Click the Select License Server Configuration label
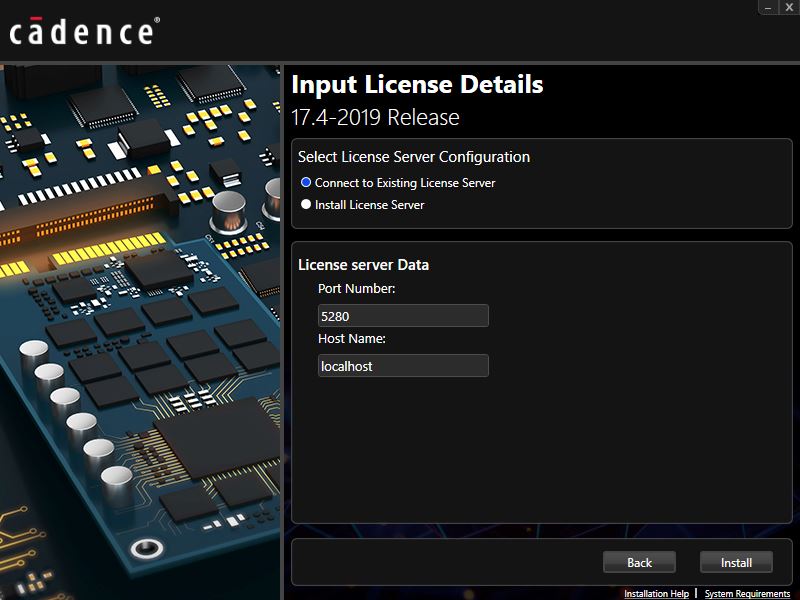 tap(414, 157)
